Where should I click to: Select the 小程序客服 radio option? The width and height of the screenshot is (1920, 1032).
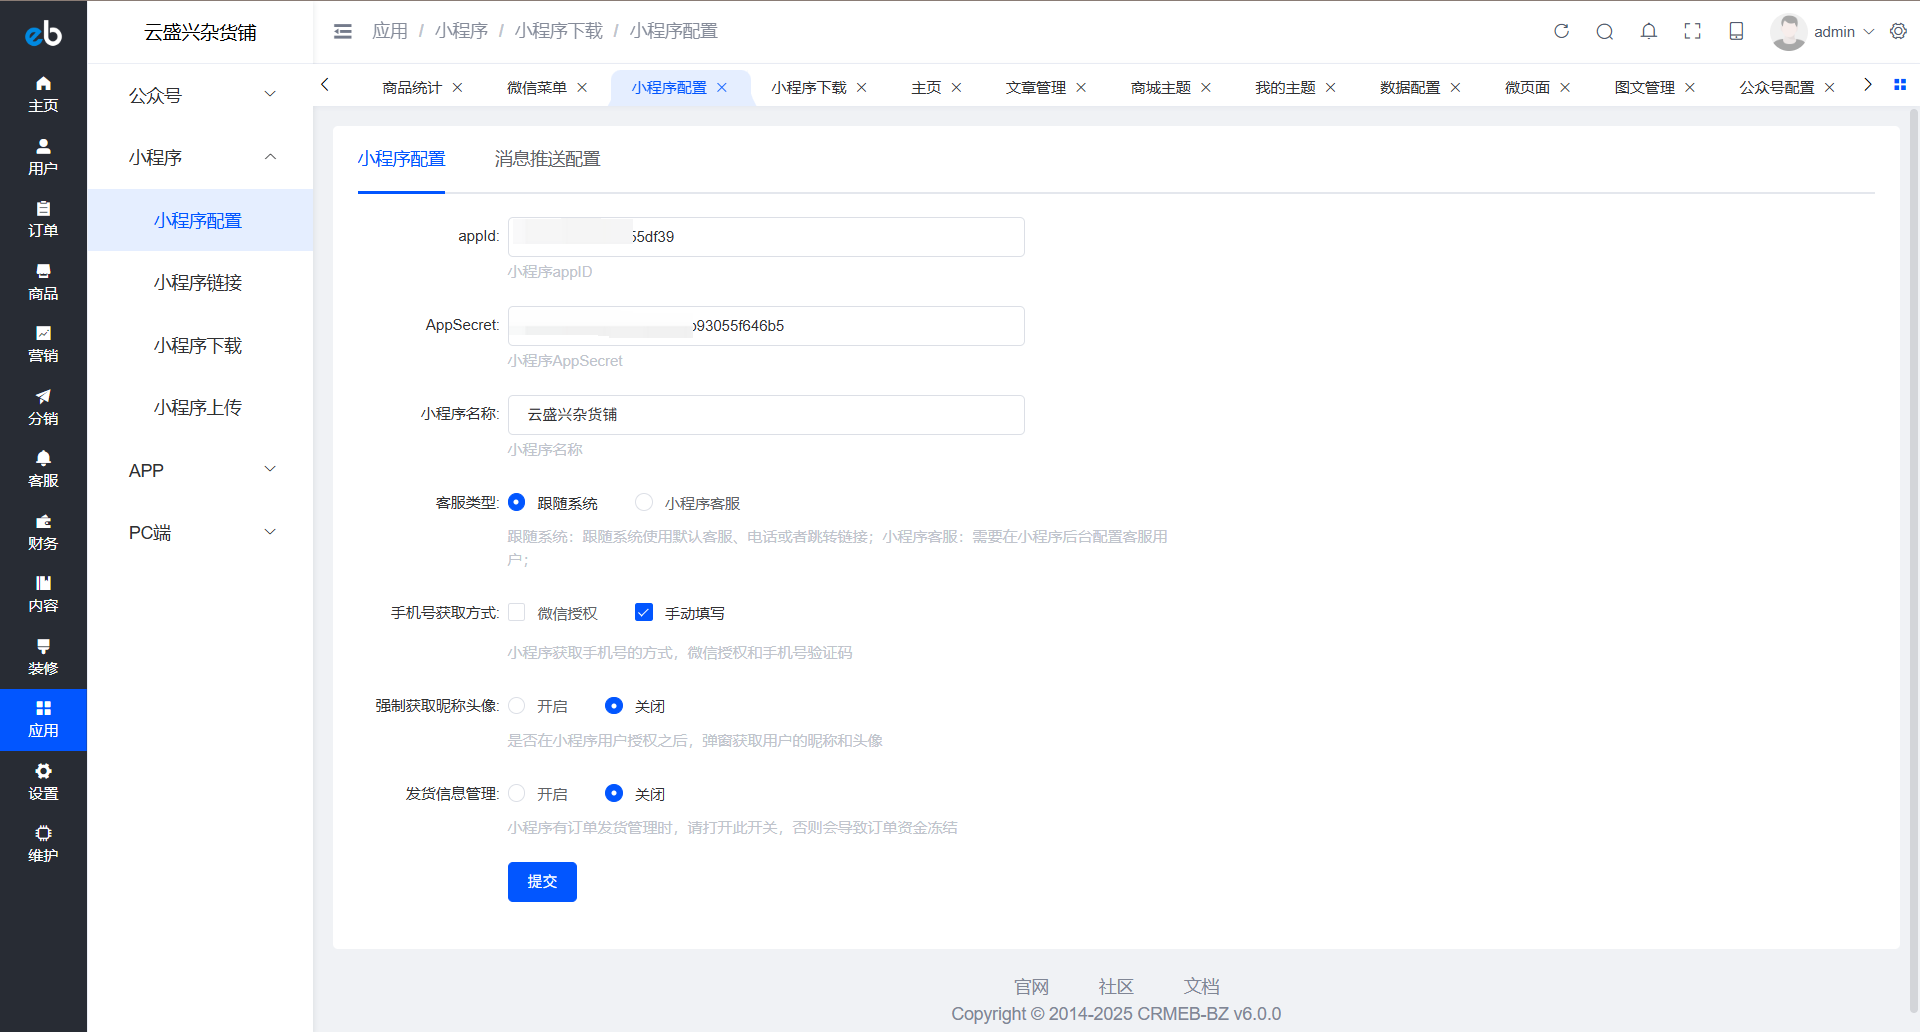pyautogui.click(x=643, y=503)
